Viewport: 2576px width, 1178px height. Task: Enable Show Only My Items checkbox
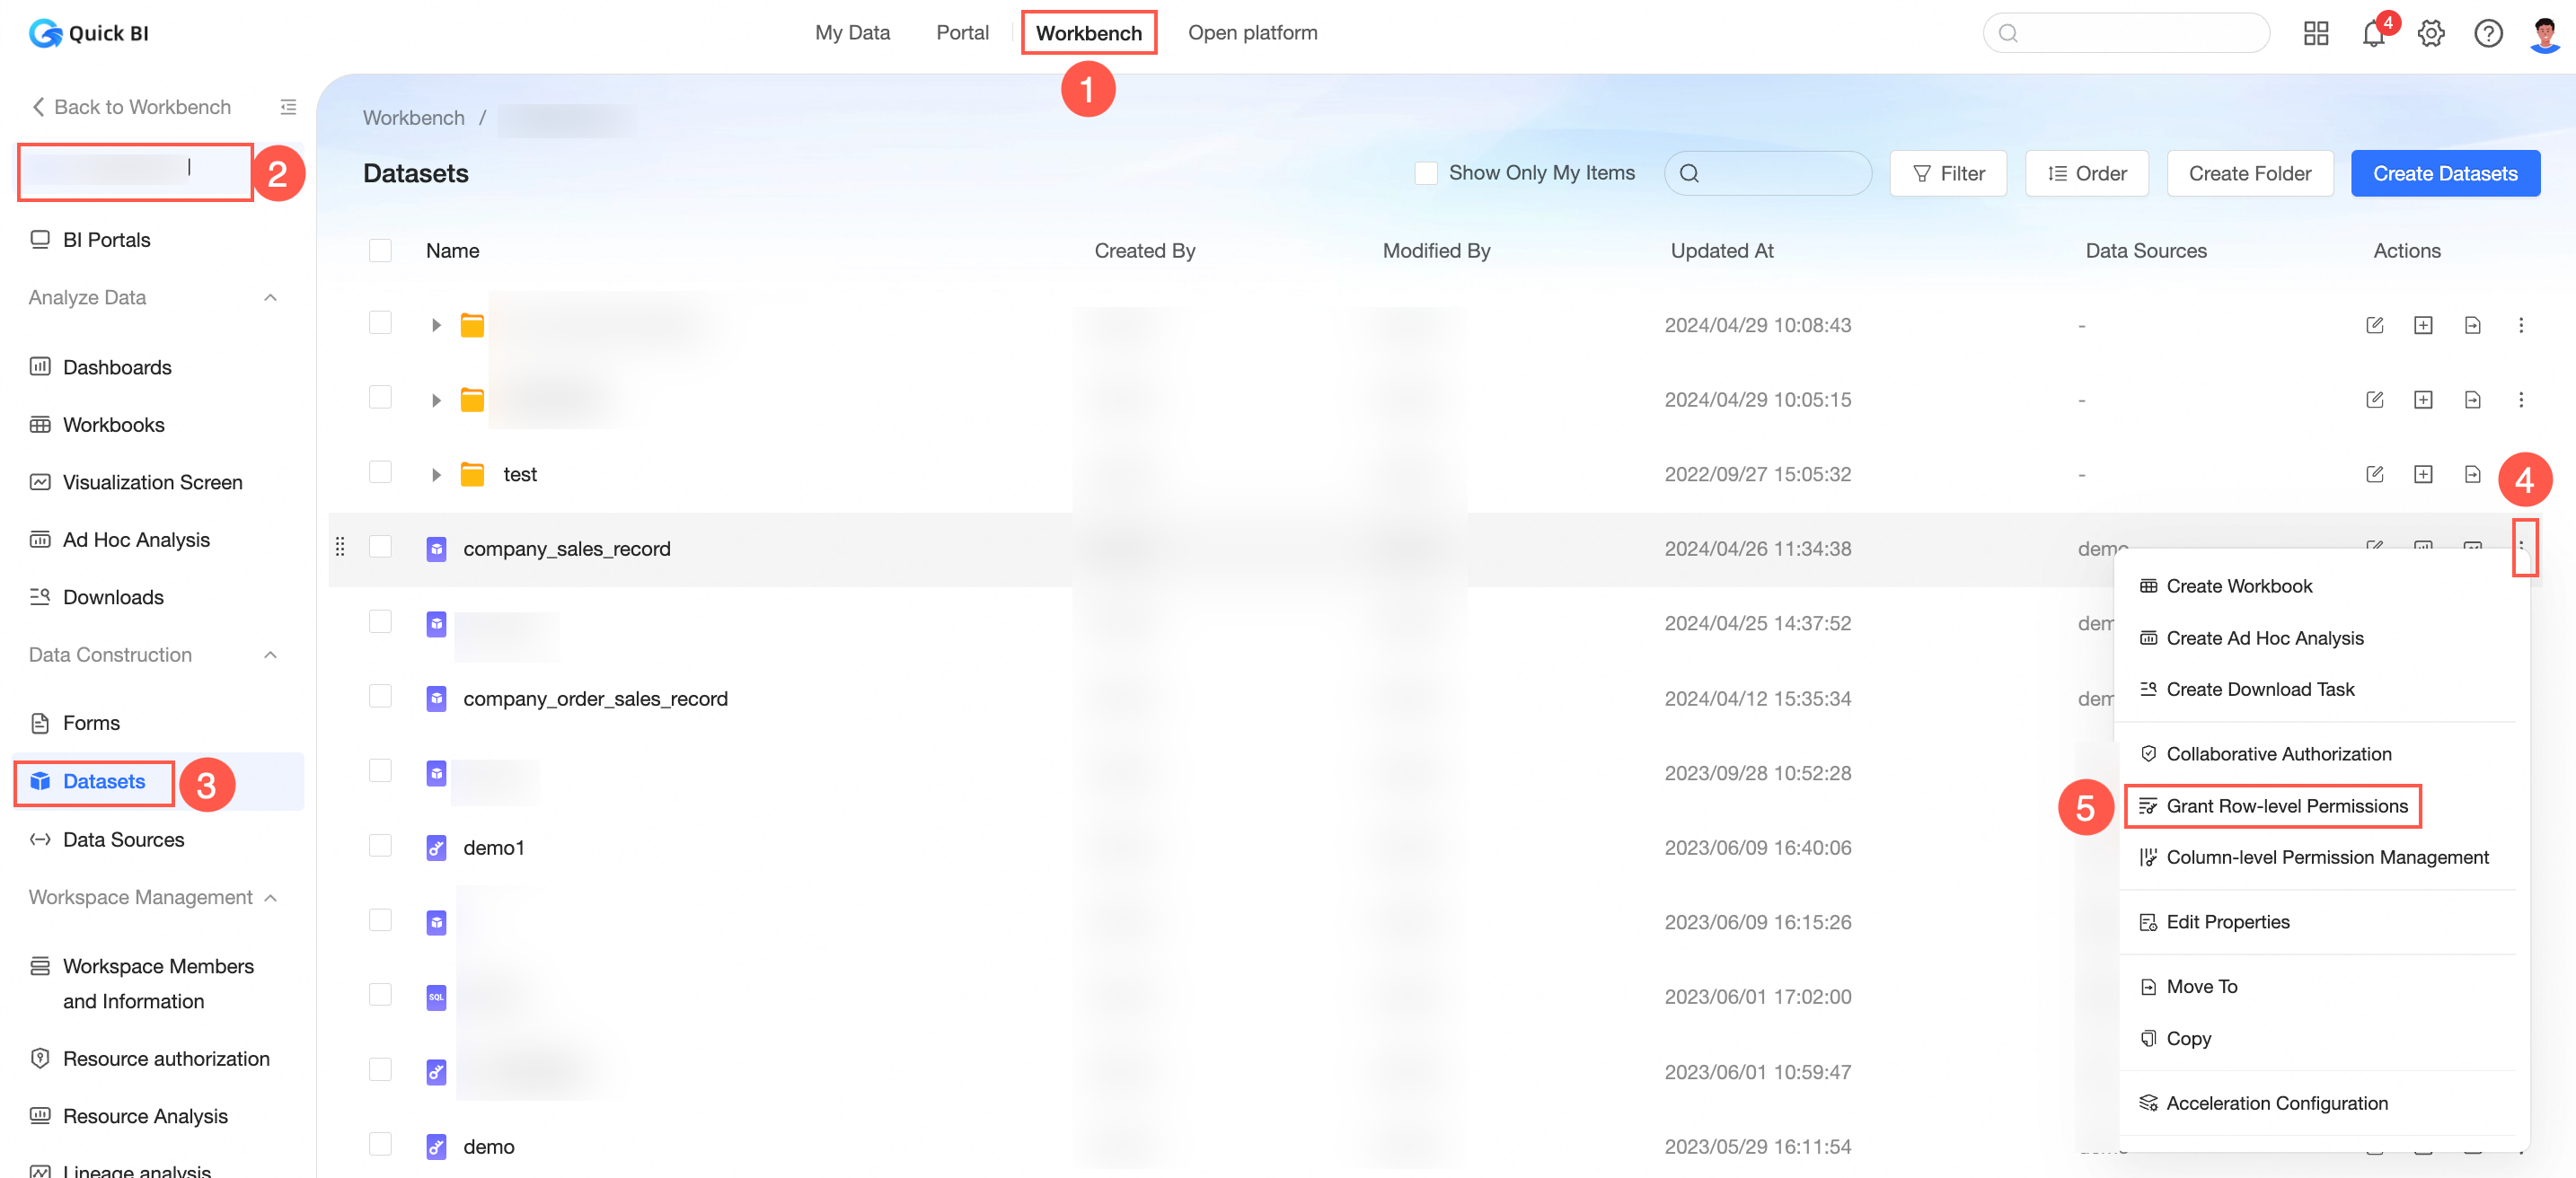pyautogui.click(x=1426, y=173)
